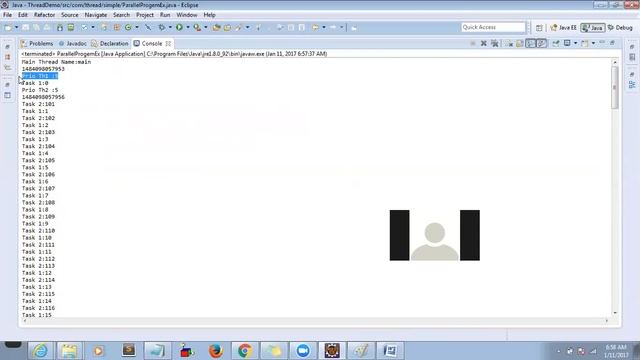Open the Source menu

click(70, 15)
